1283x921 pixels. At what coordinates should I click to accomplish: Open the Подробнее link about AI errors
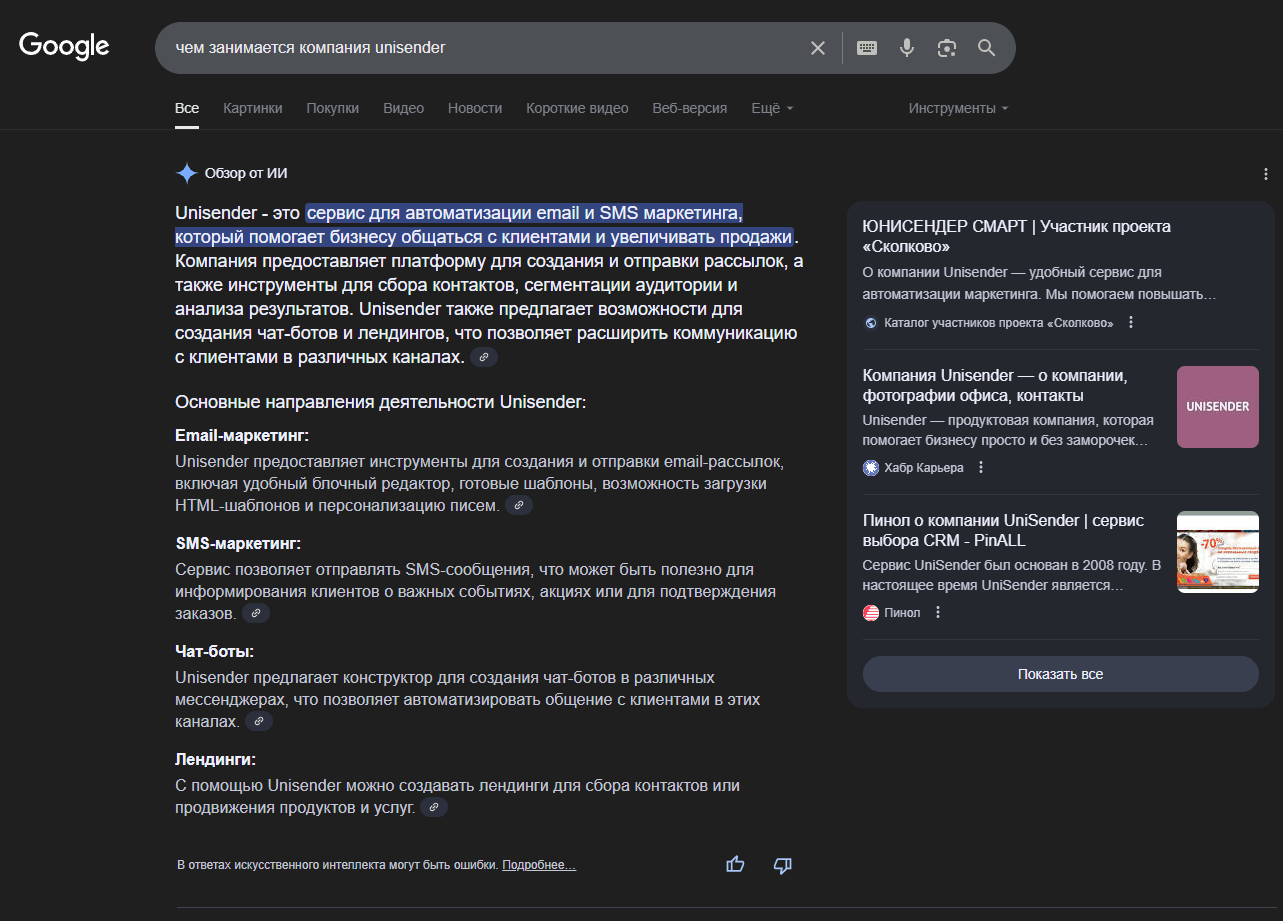(x=539, y=865)
